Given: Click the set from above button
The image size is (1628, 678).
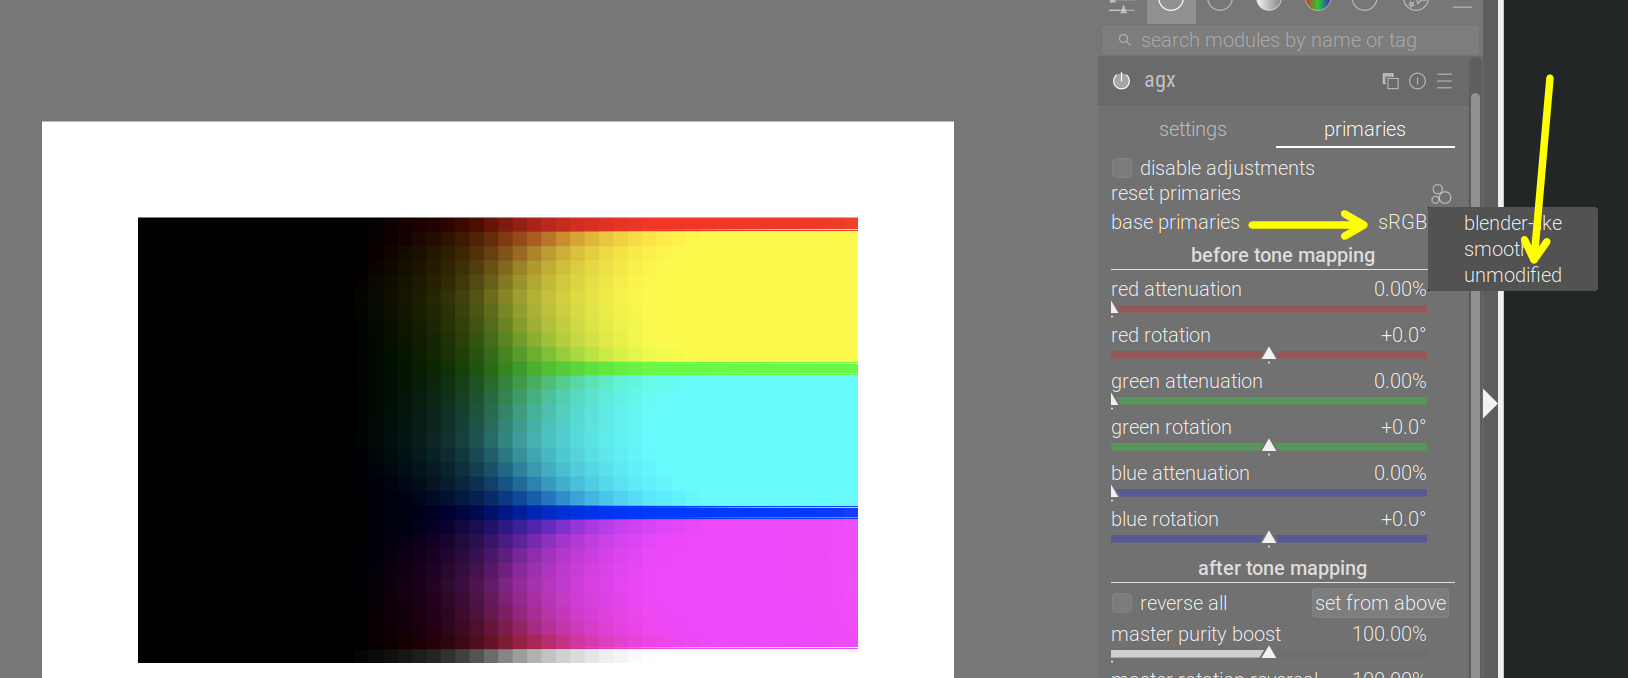Looking at the screenshot, I should [x=1380, y=603].
